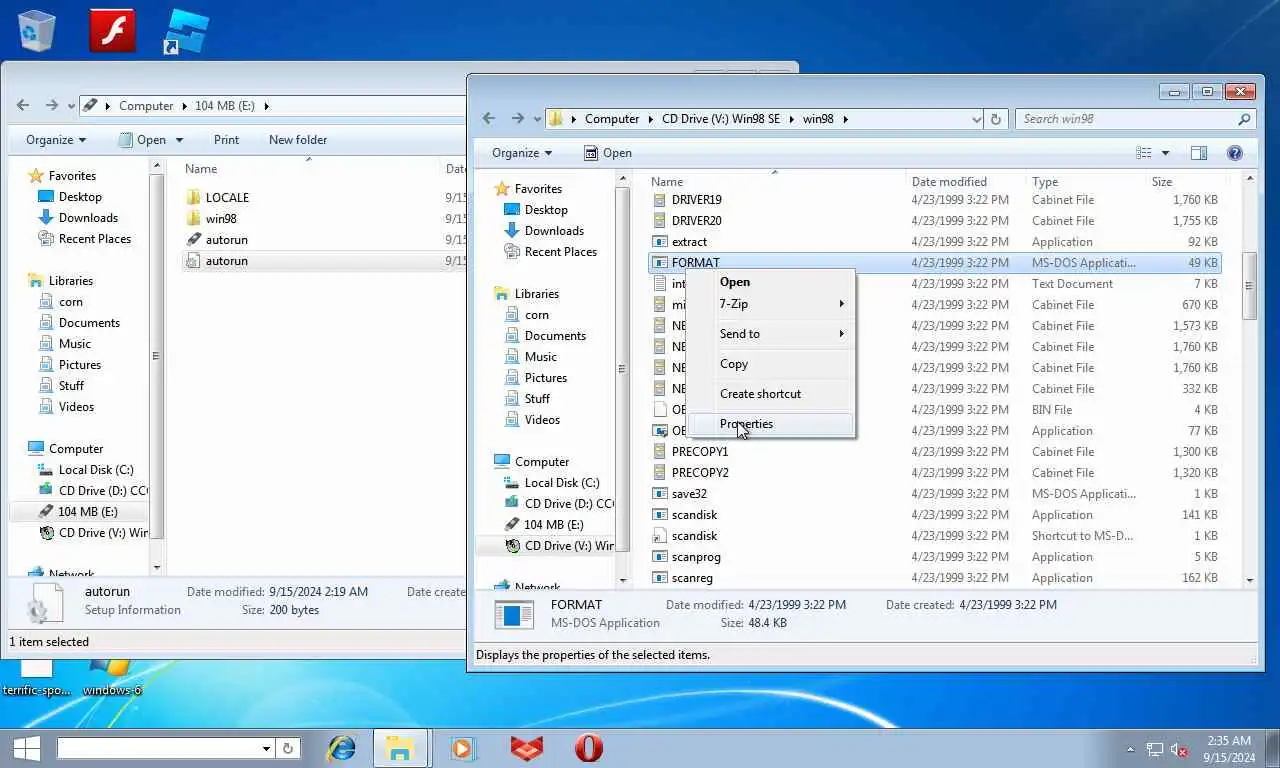
Task: Open view options dropdown arrow
Action: point(1165,153)
